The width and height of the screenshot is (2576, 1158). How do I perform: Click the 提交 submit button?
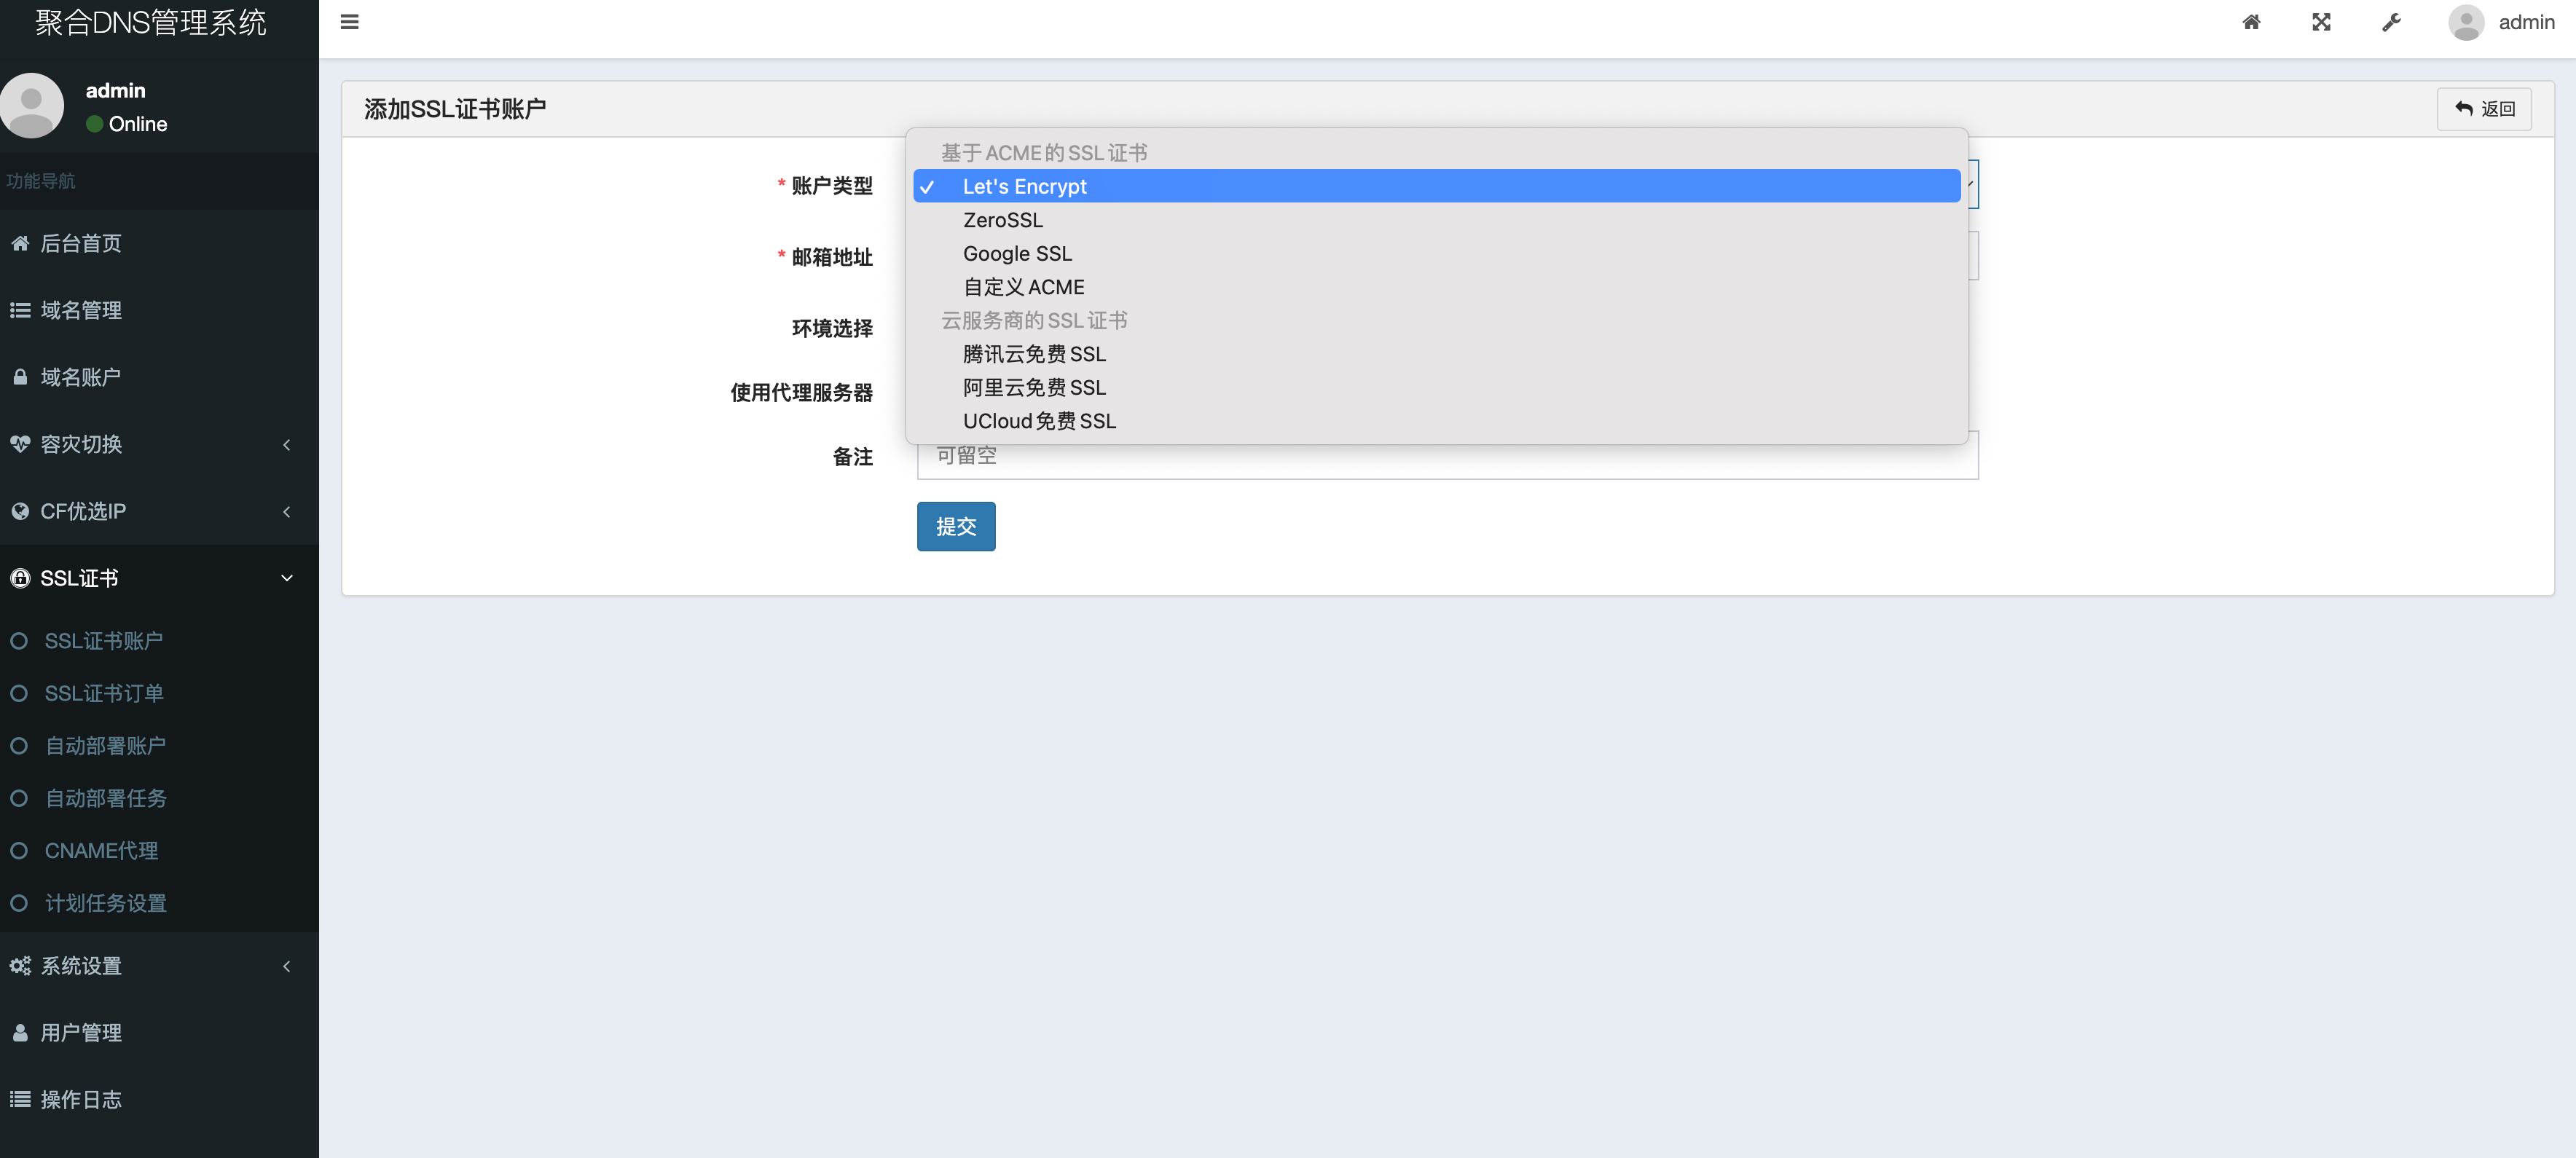(956, 526)
